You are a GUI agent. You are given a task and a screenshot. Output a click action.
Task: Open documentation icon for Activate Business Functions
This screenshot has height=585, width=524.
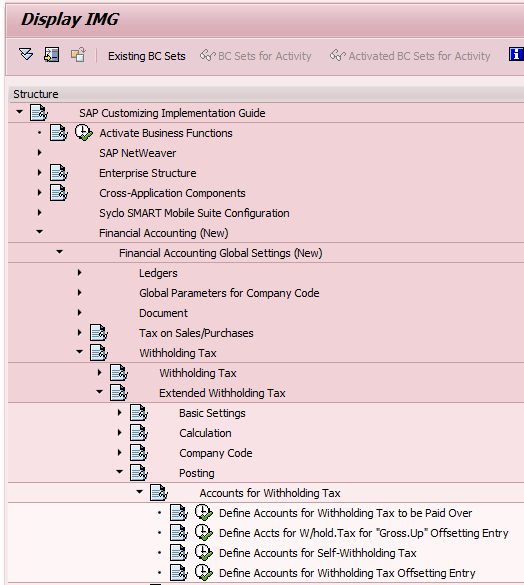[59, 133]
